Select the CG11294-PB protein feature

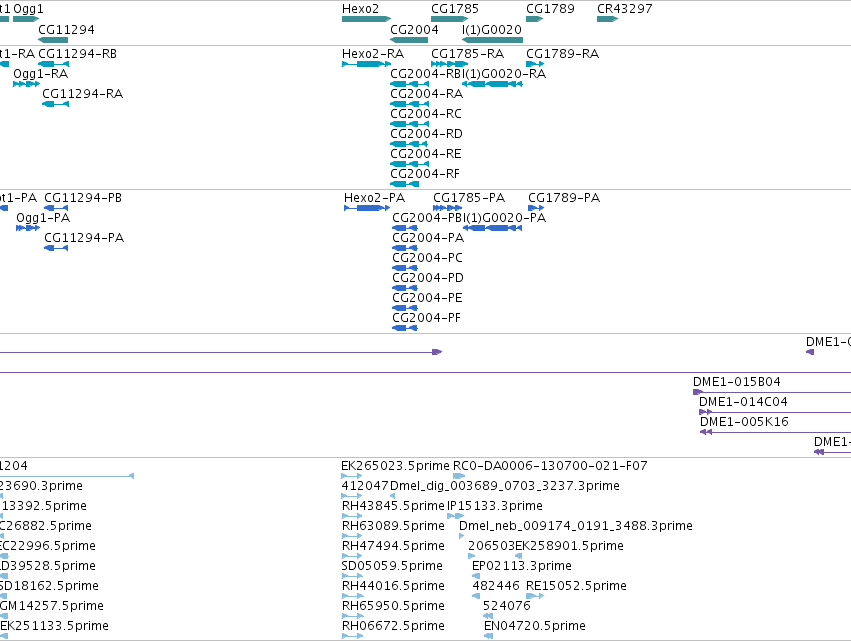[x=56, y=208]
